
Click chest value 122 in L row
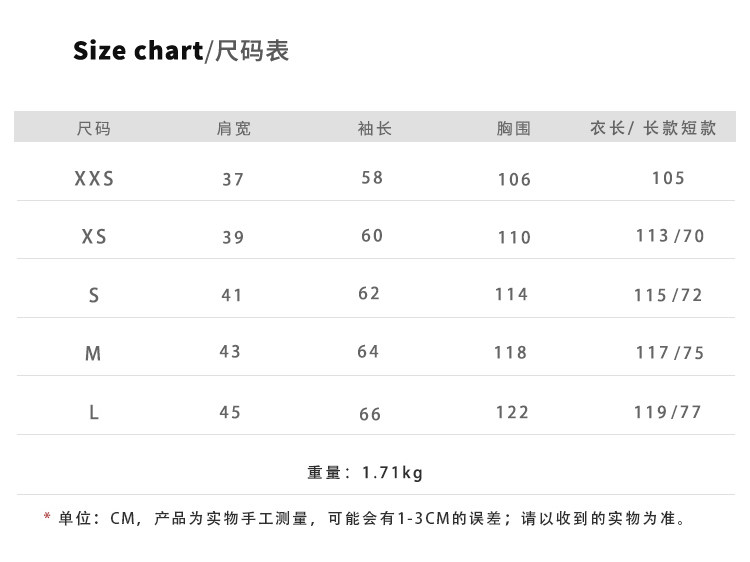(x=512, y=412)
